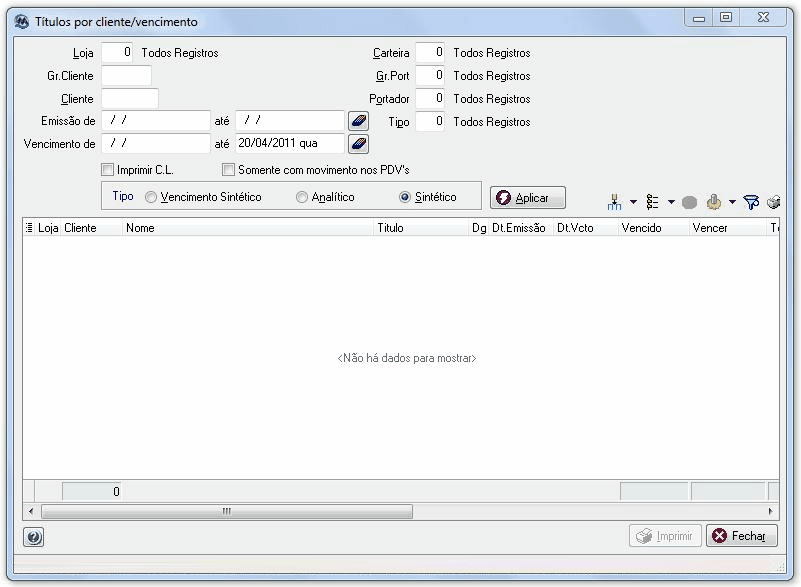Click the Emissão até end date field
801x587 pixels.
click(290, 121)
